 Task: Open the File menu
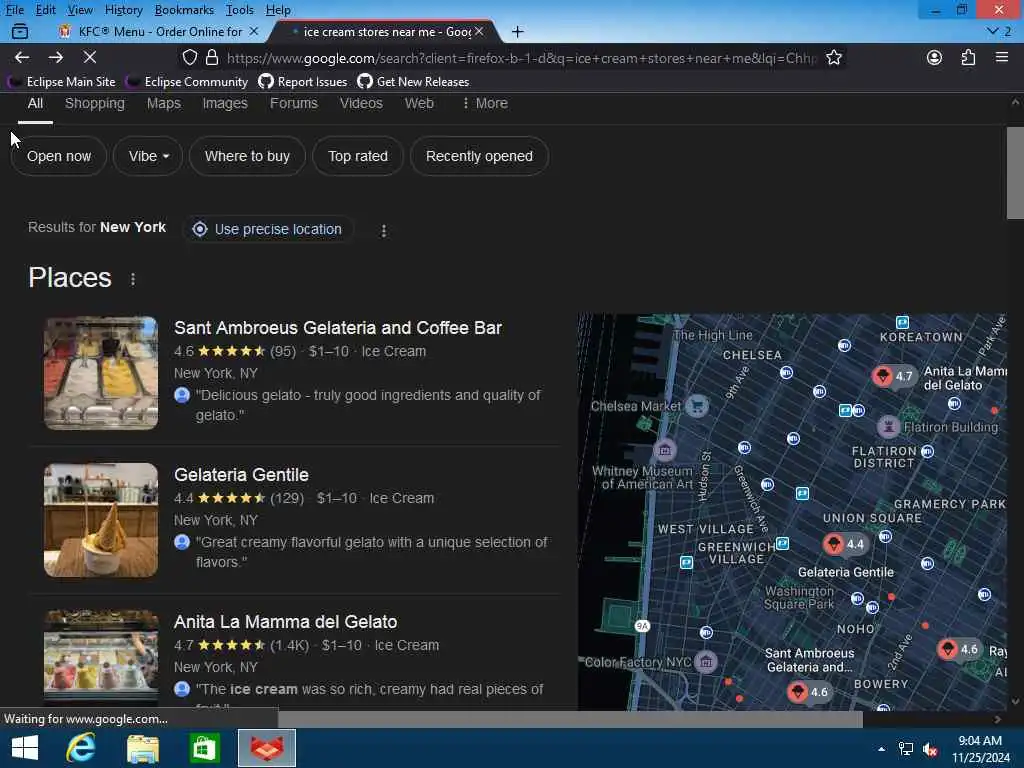(x=14, y=10)
